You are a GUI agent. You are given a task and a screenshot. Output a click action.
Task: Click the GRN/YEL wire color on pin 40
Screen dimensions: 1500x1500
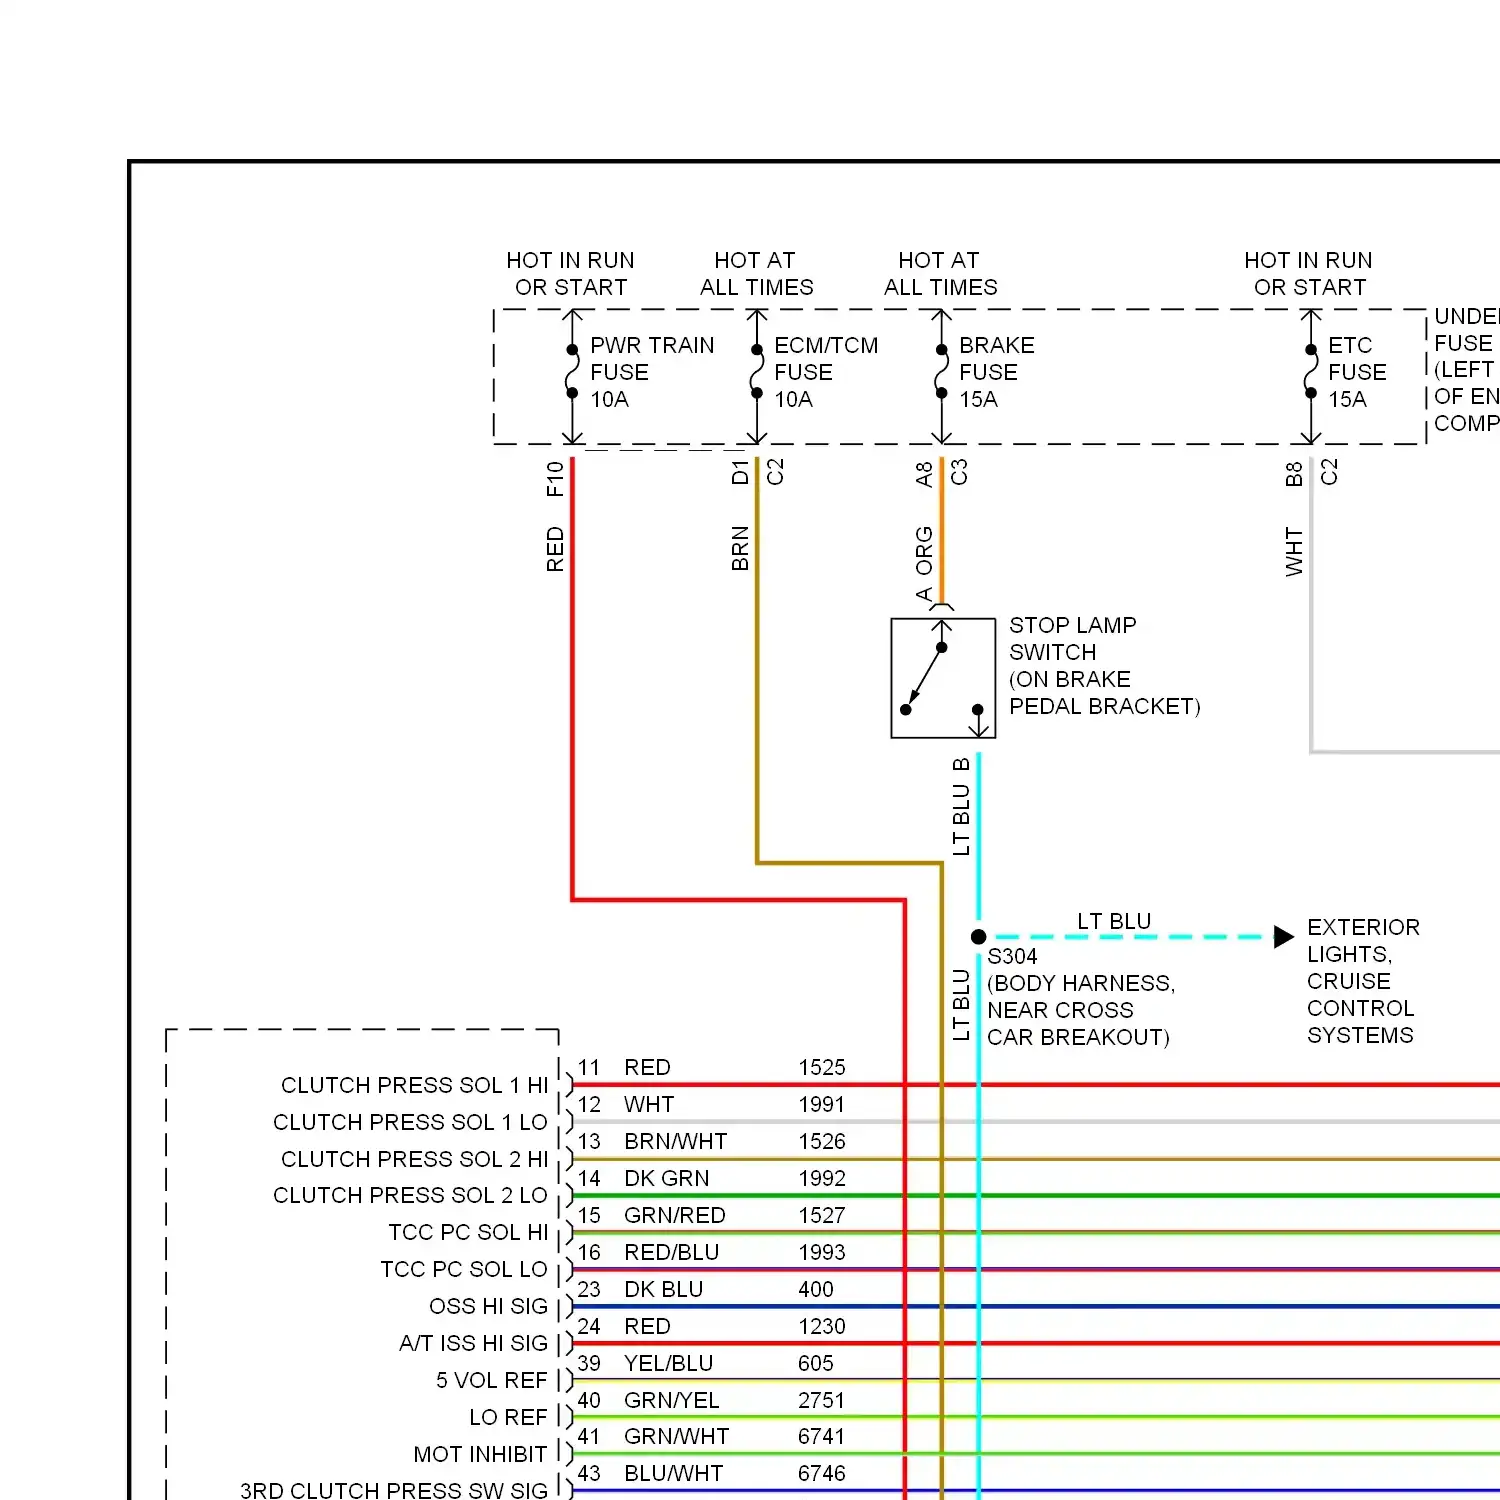point(671,1400)
